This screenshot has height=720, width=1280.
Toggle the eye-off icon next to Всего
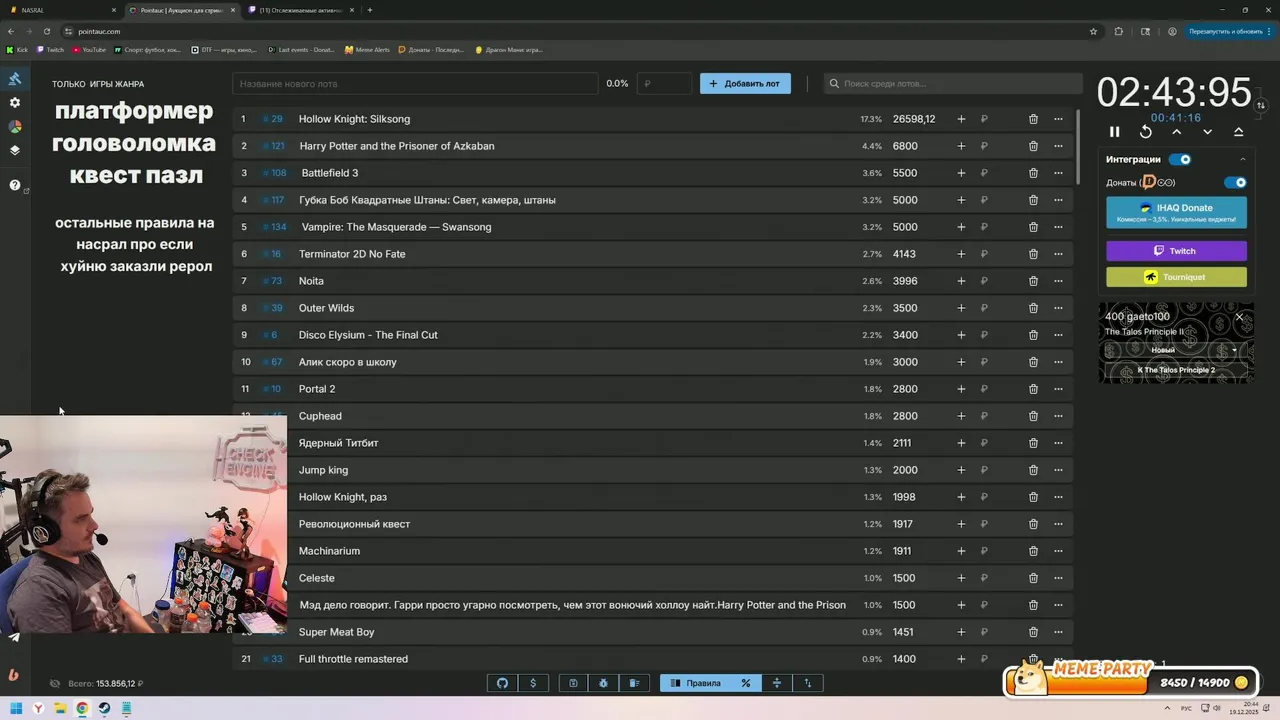coord(55,684)
